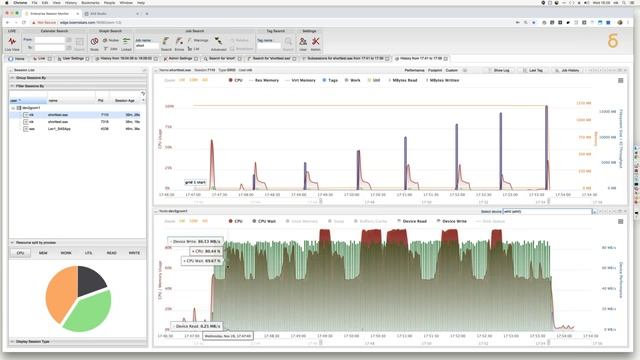
Task: Click the calendar From date field
Action: click(x=49, y=40)
